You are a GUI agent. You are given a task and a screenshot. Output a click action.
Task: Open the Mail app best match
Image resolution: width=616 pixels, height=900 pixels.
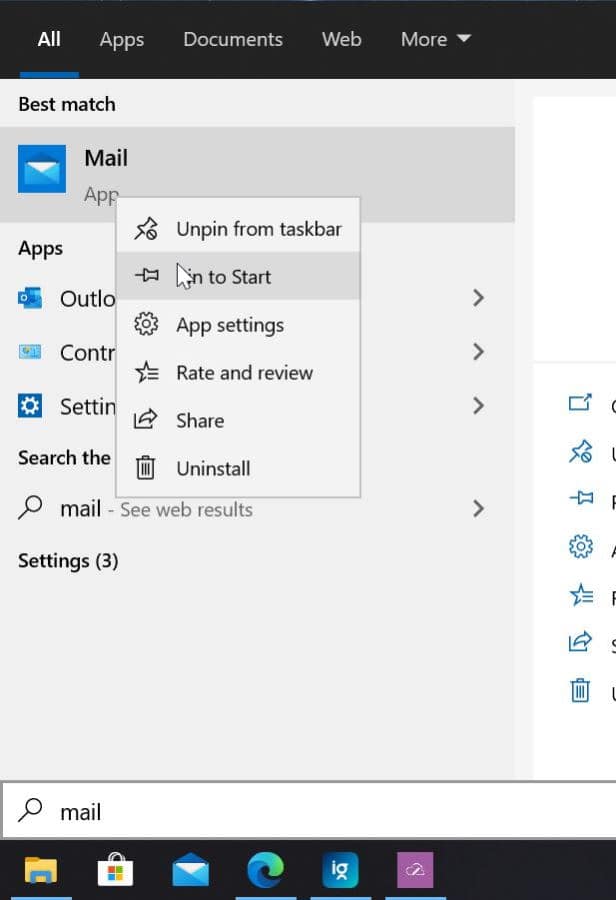(x=257, y=174)
